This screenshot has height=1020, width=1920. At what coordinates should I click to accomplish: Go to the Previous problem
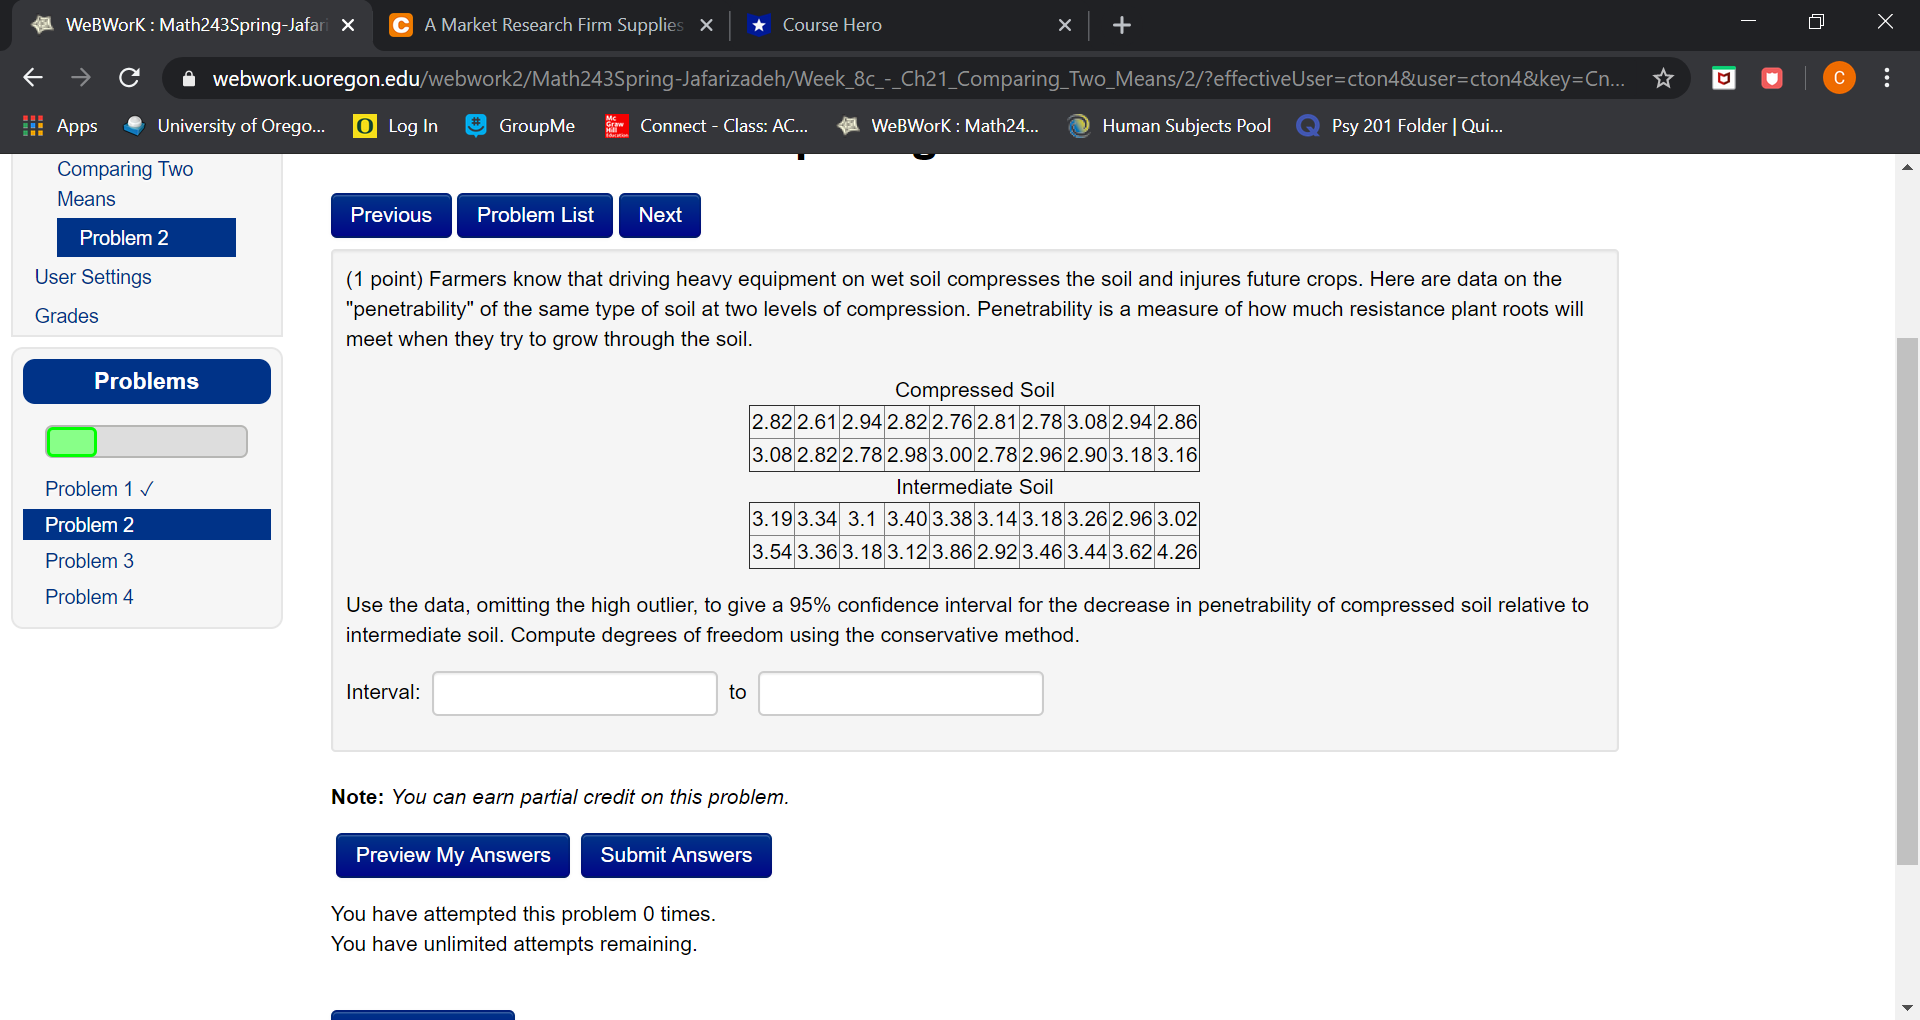click(391, 215)
